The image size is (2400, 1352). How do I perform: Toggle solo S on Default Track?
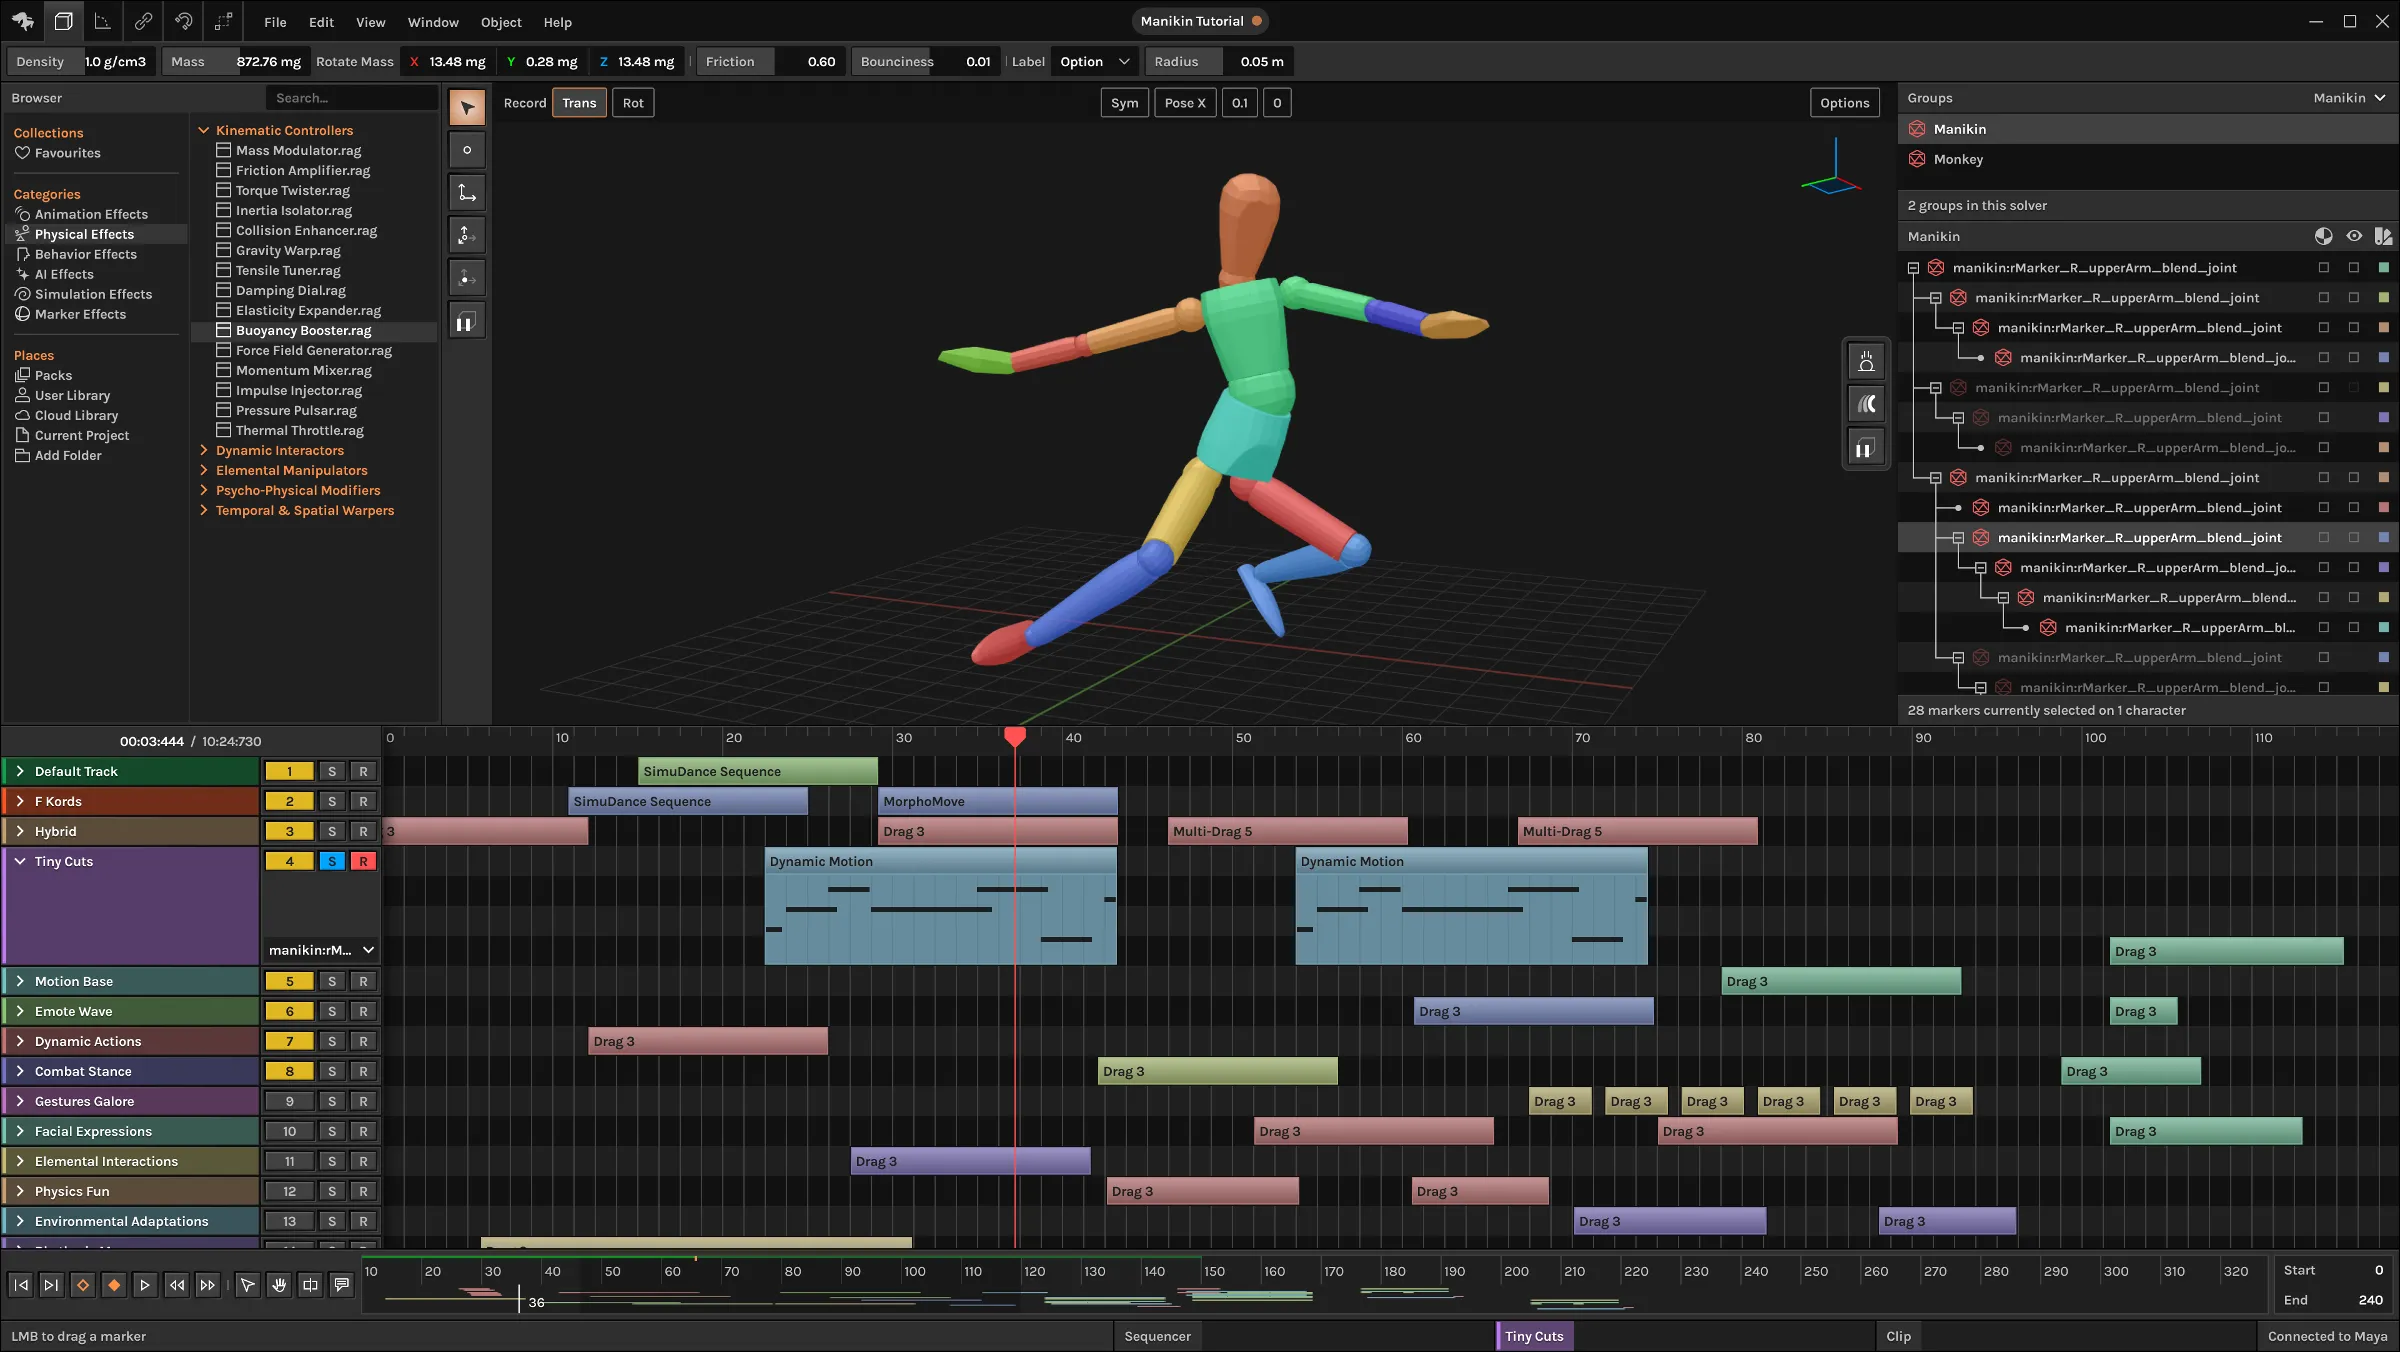332,771
